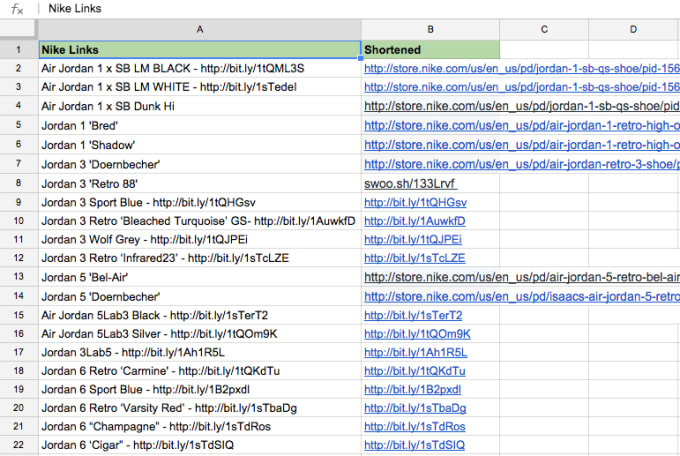Image resolution: width=680 pixels, height=456 pixels.
Task: Select cell Jordan 6 "Champagne"
Action: pos(199,426)
